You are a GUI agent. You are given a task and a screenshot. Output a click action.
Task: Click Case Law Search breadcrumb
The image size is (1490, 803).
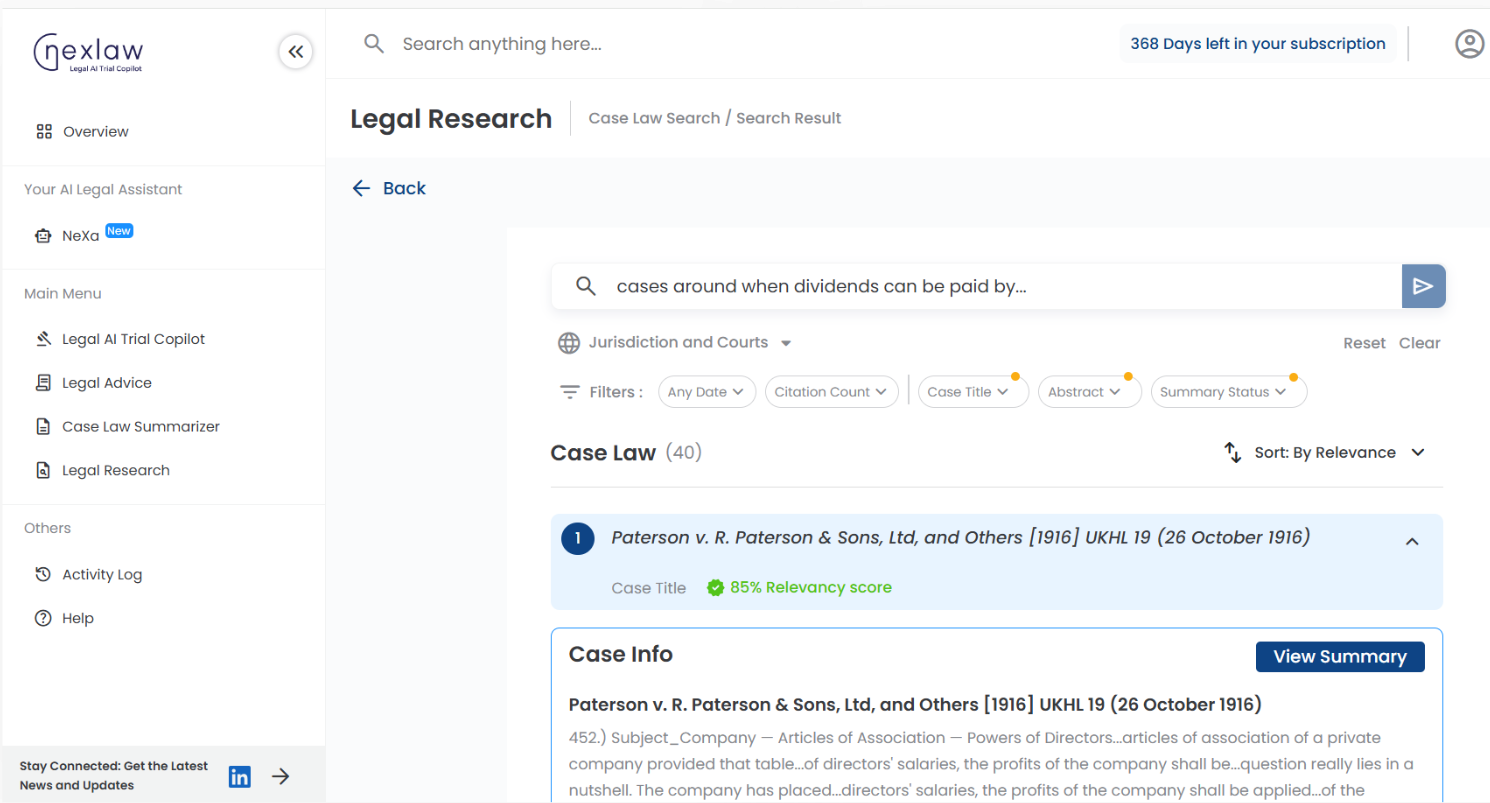click(x=654, y=118)
